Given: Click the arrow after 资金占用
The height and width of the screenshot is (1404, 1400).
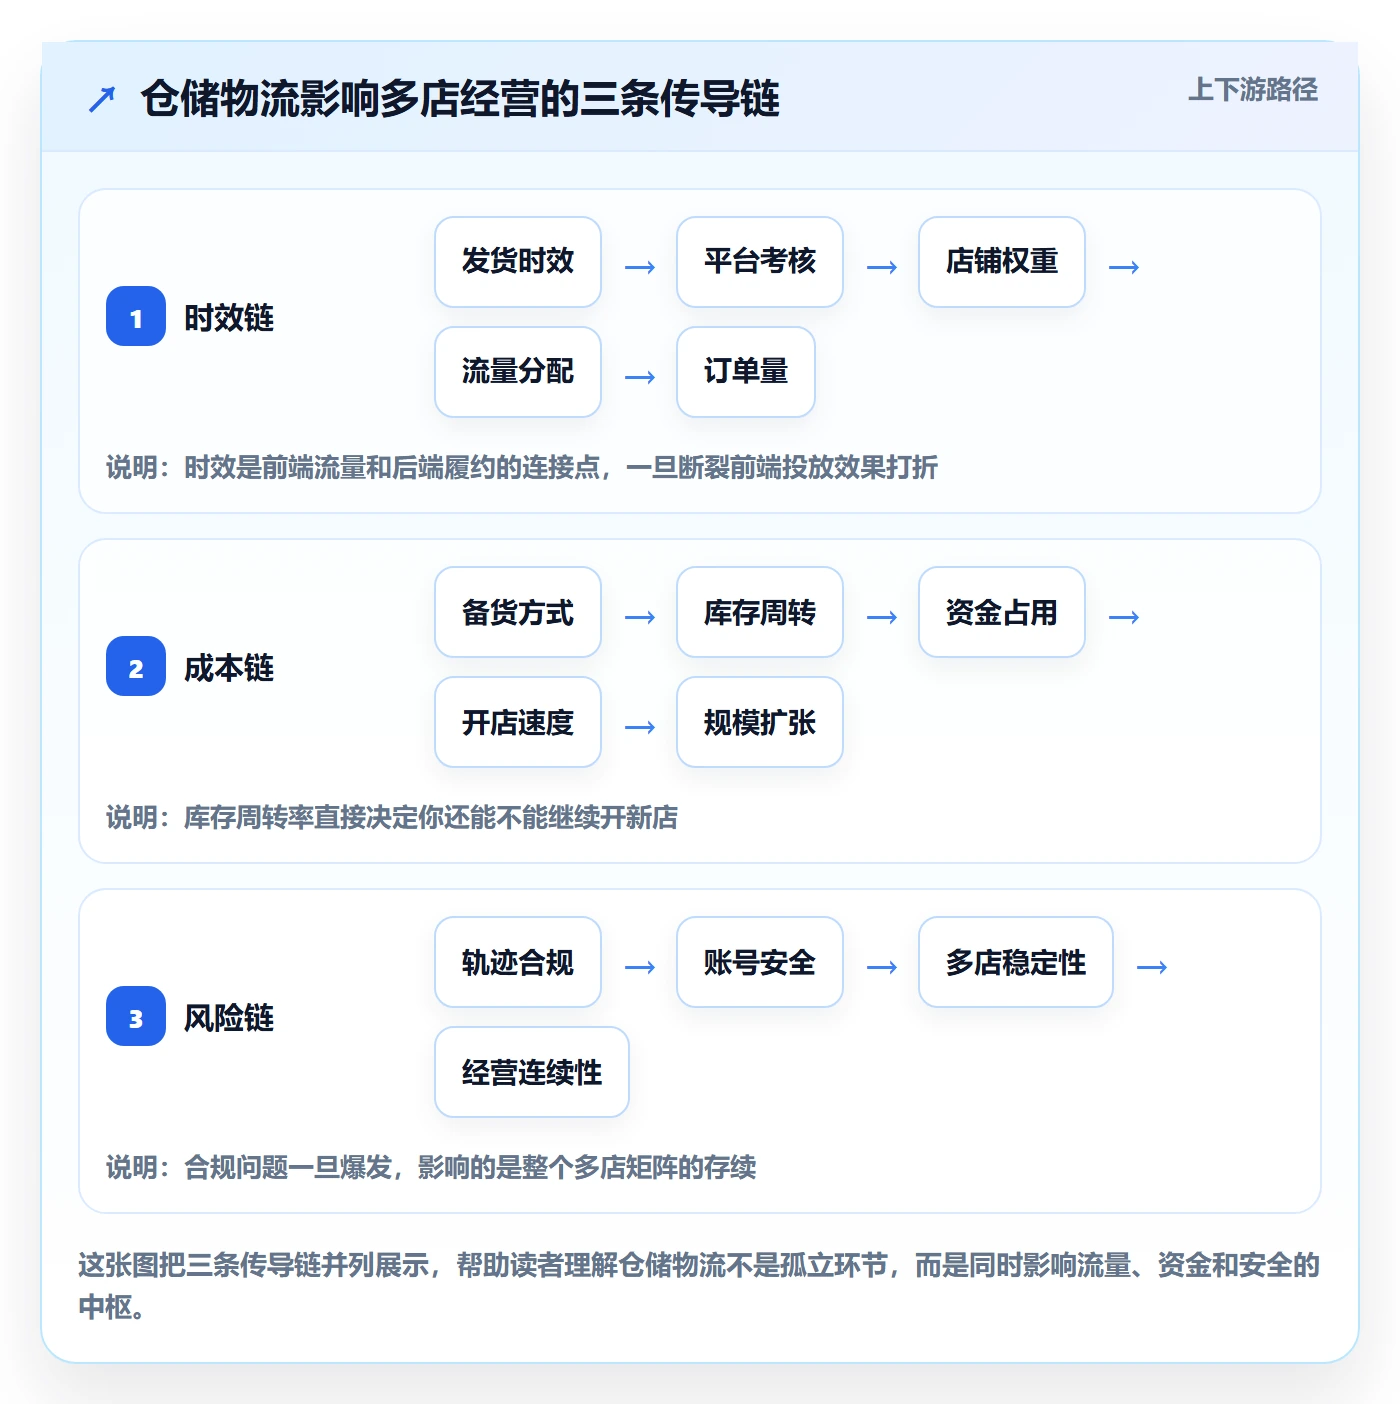Looking at the screenshot, I should point(1124,617).
